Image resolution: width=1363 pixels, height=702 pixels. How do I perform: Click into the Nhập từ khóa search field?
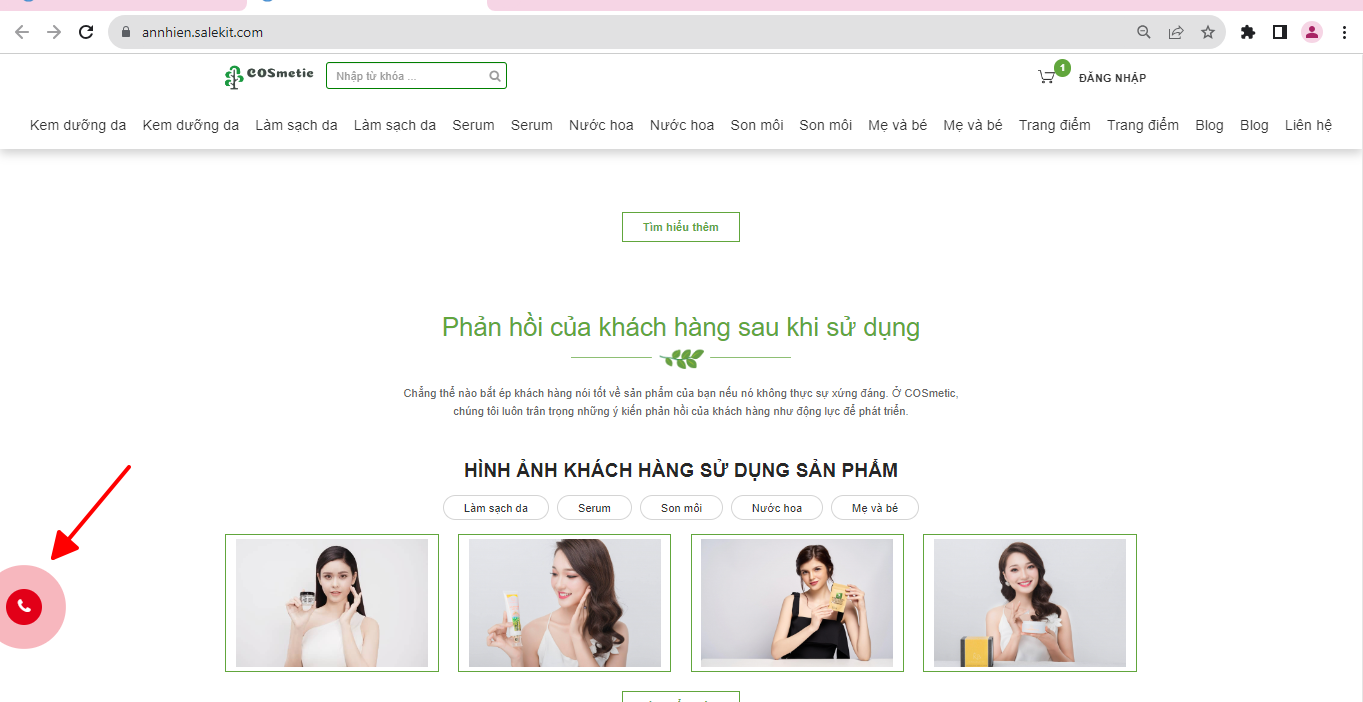click(x=408, y=76)
